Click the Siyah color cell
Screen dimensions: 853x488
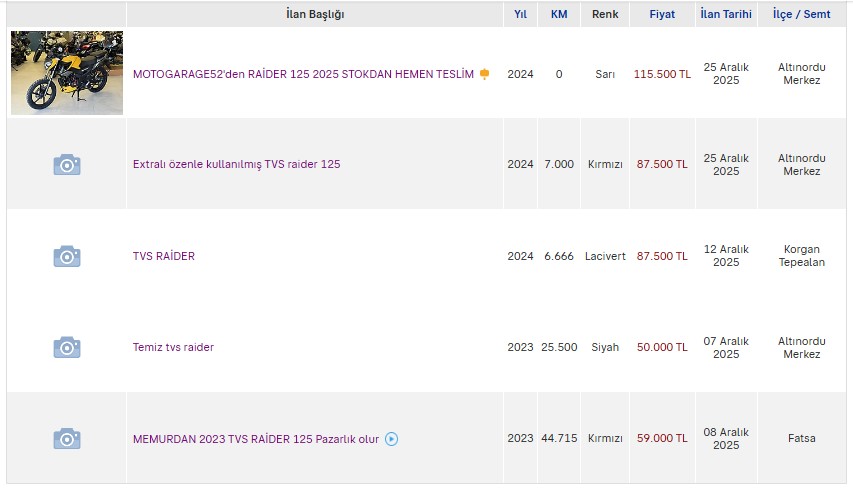click(605, 347)
